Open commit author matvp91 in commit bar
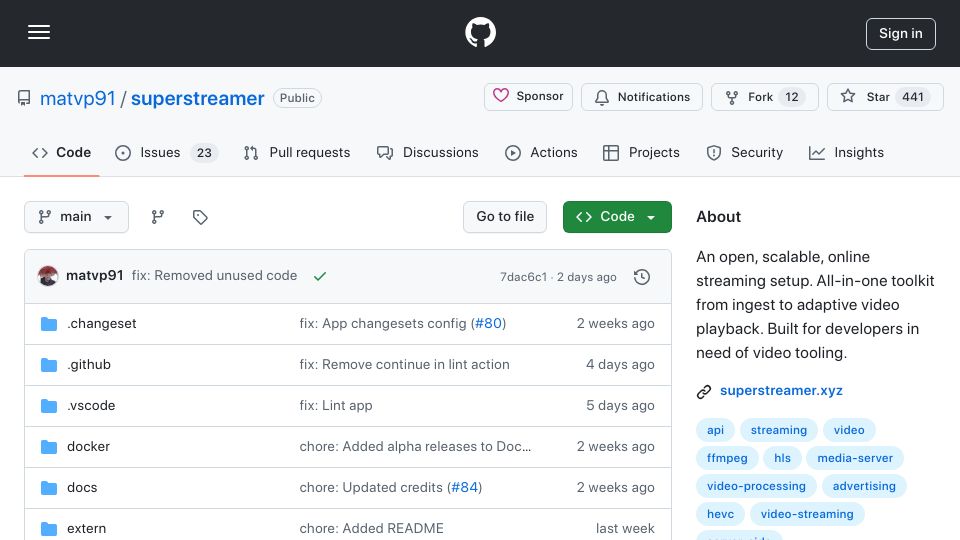Screen dimensions: 960x540 click(95, 276)
